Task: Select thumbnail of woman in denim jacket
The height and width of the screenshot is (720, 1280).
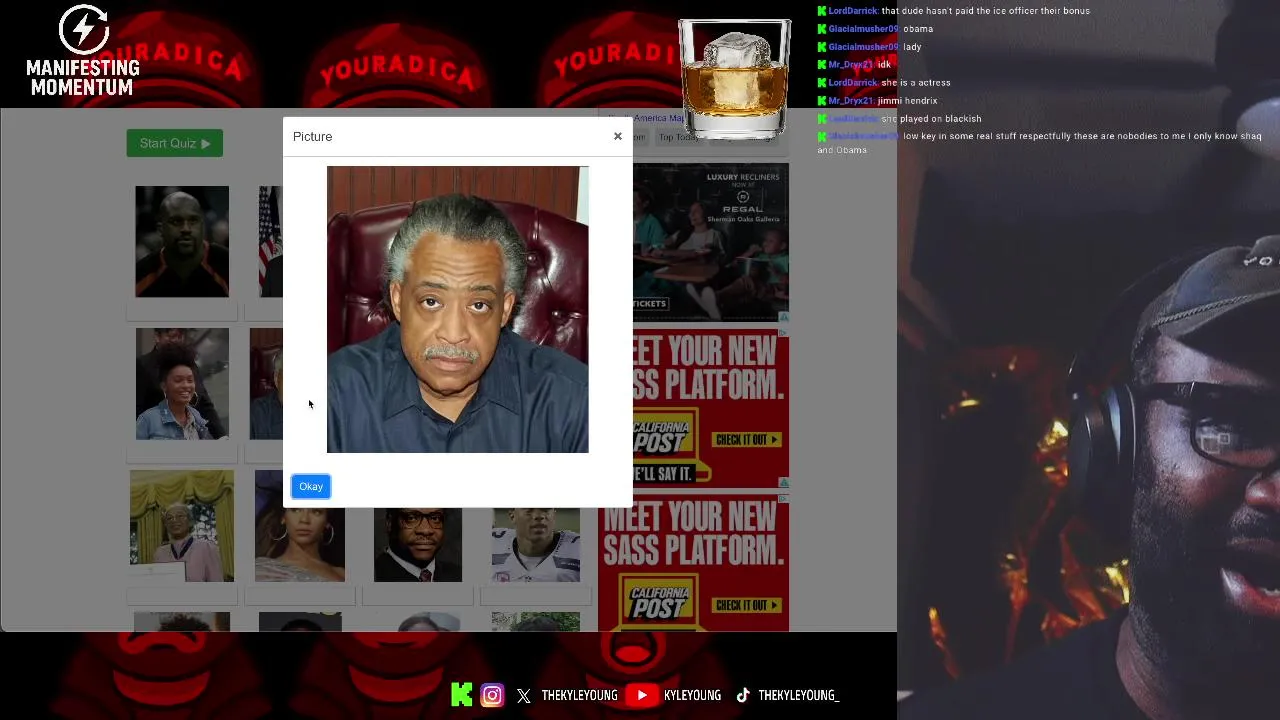Action: pyautogui.click(x=182, y=384)
